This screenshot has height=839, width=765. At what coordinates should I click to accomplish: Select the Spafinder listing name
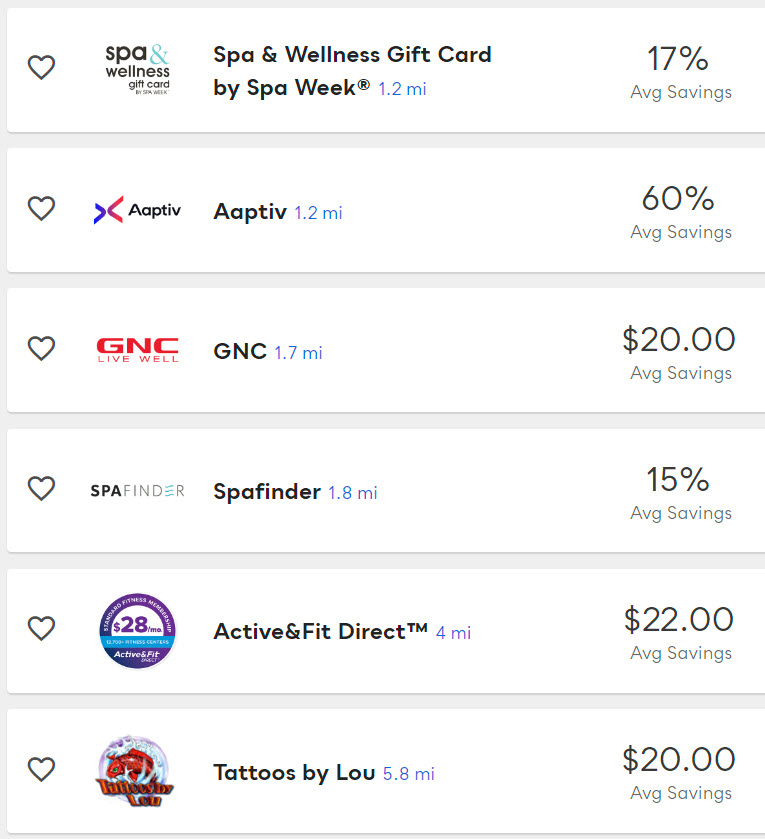tap(267, 492)
